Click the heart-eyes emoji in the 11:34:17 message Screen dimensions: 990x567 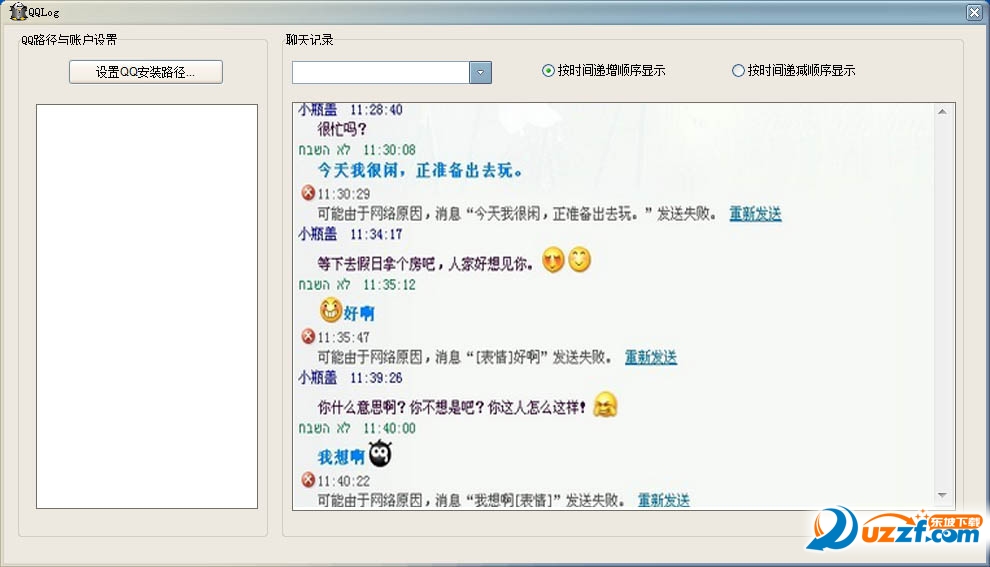(554, 260)
